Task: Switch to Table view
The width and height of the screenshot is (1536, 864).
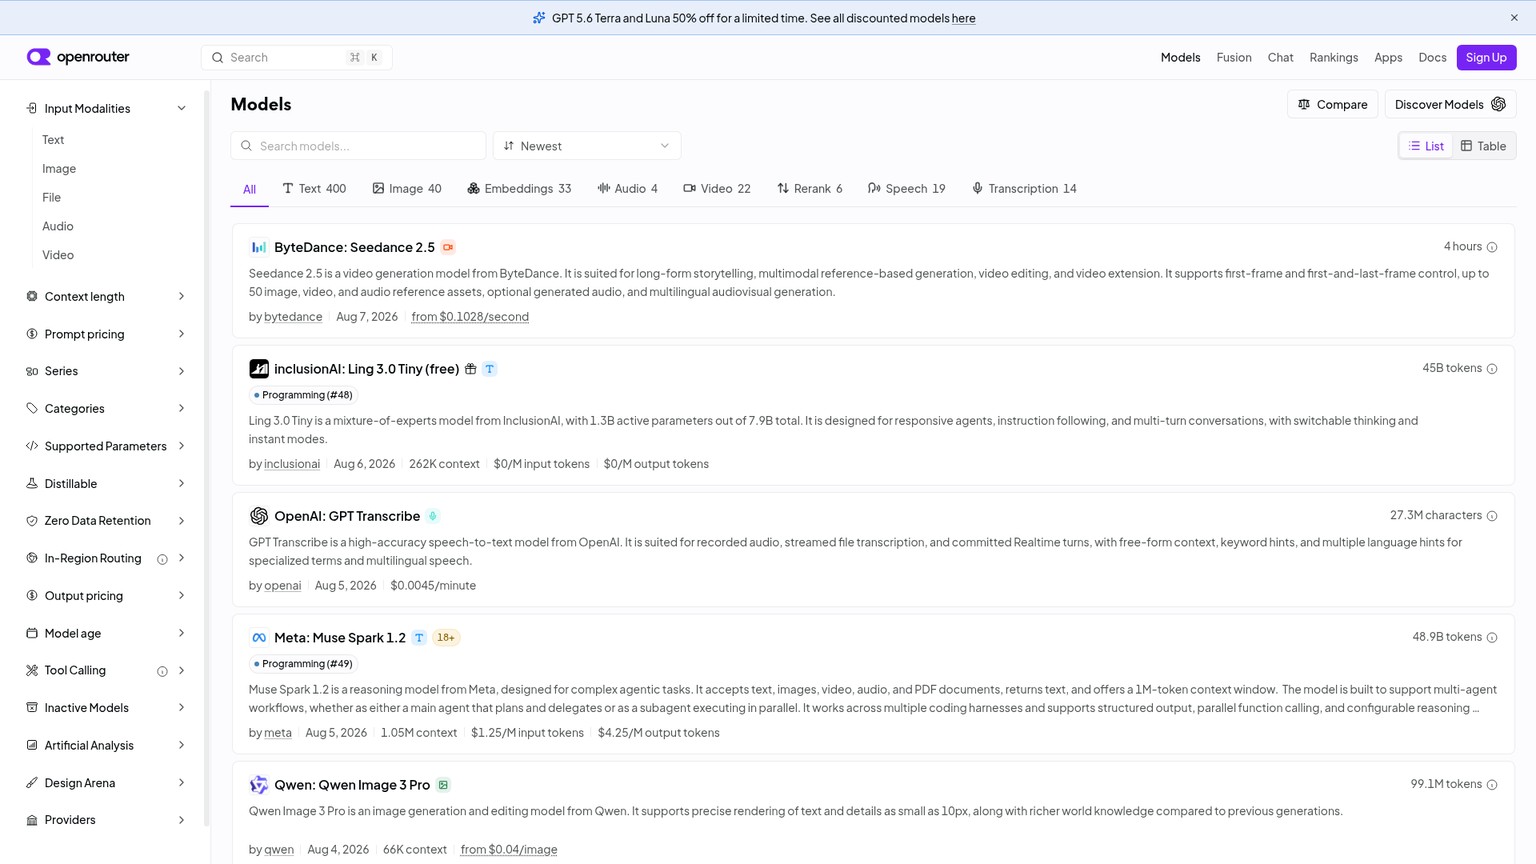Action: [x=1483, y=146]
